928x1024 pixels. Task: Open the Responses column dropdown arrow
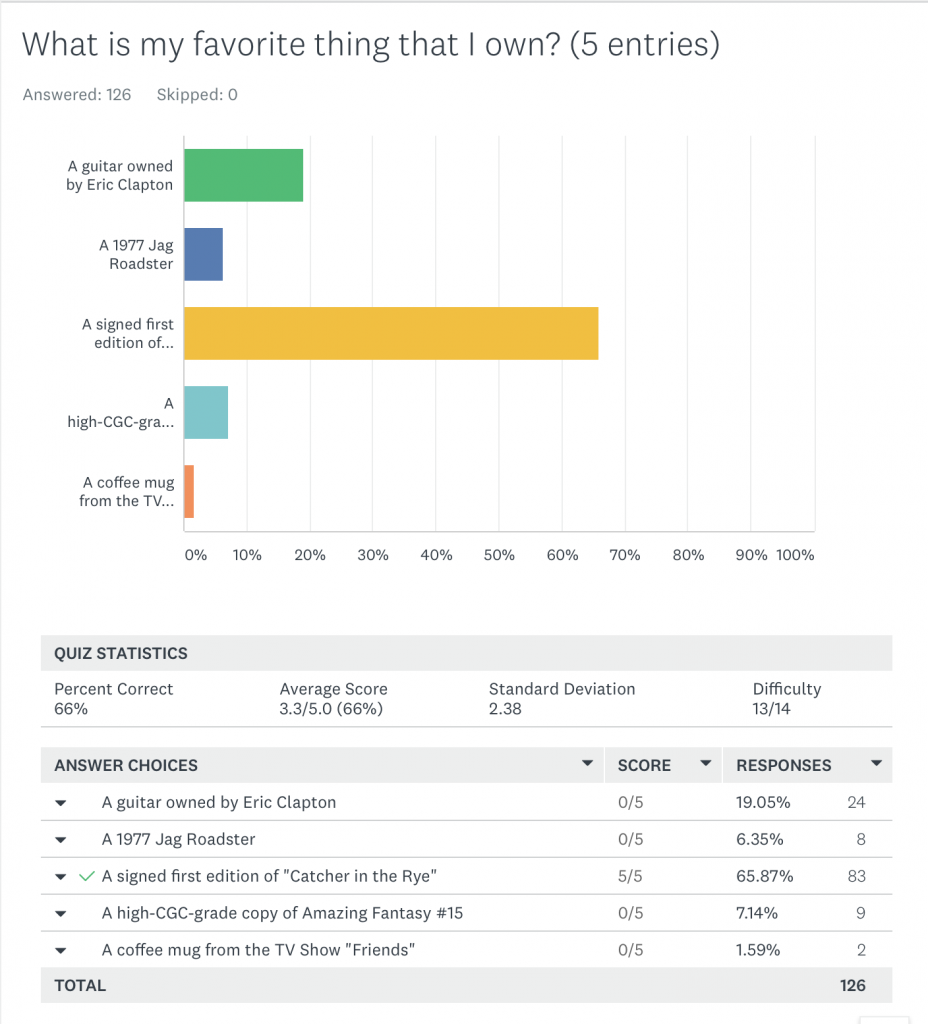coord(876,764)
